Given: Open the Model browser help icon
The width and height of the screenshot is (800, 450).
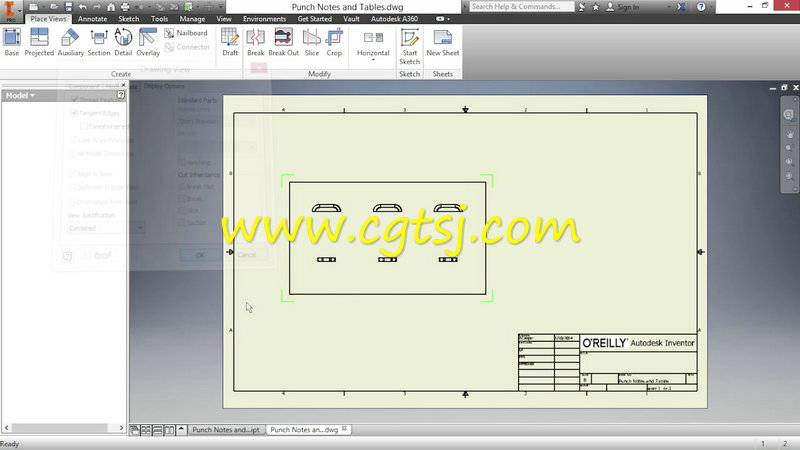Looking at the screenshot, I should click(121, 95).
